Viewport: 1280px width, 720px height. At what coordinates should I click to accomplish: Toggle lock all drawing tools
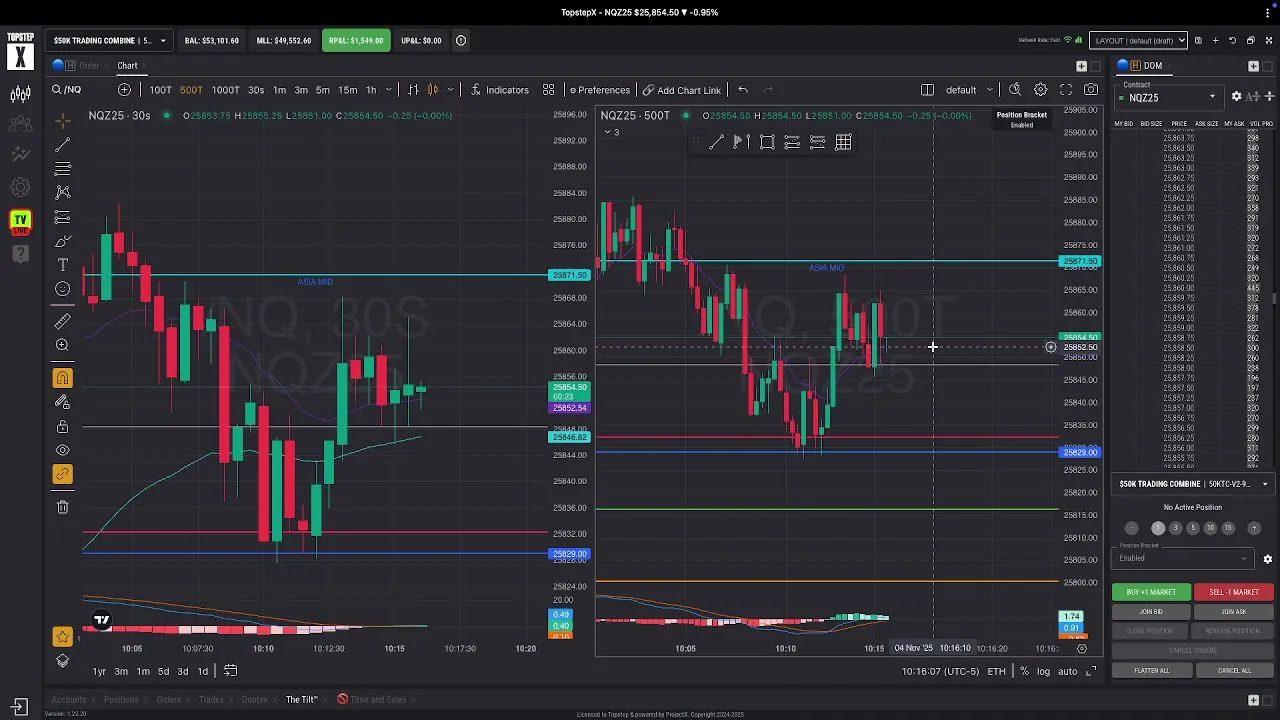click(62, 427)
